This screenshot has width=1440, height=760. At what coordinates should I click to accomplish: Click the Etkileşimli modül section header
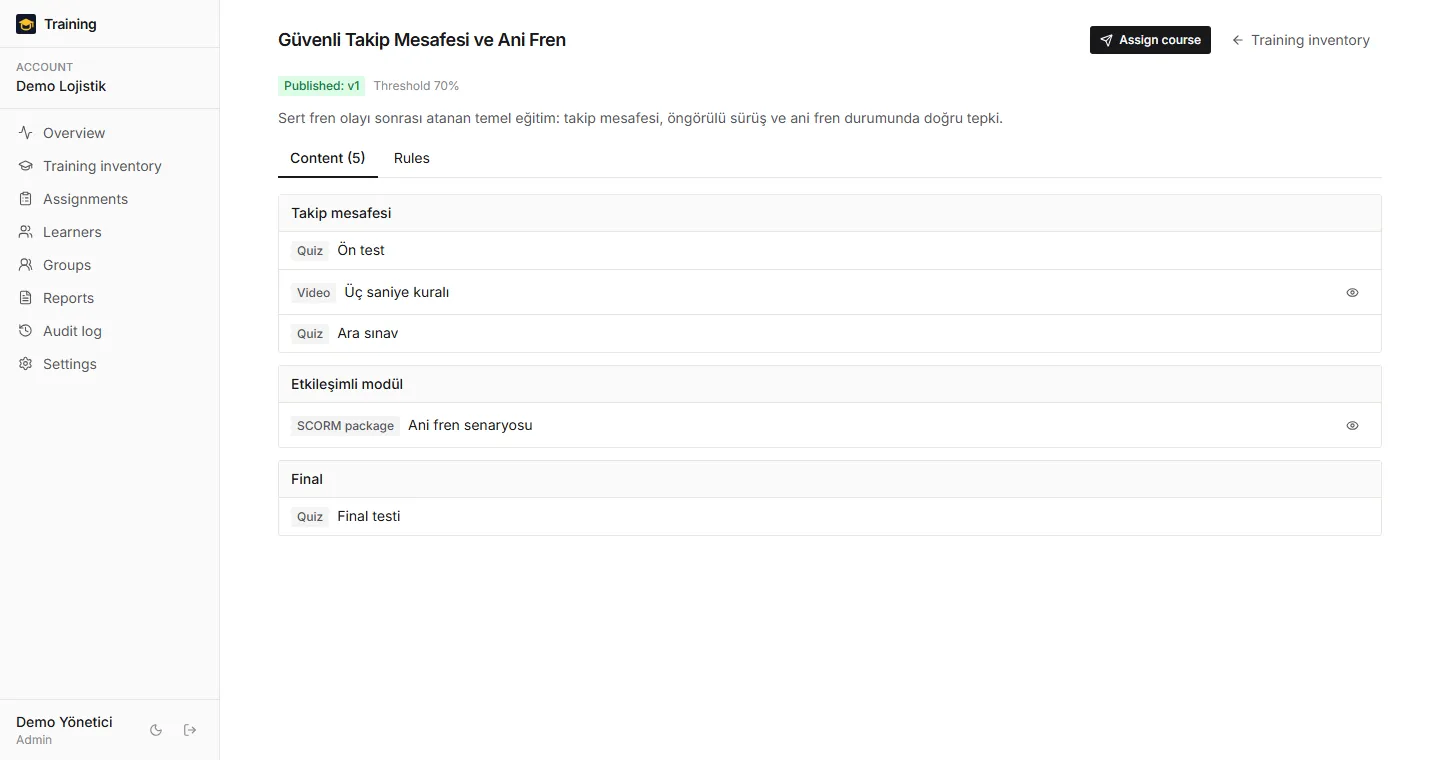[830, 384]
